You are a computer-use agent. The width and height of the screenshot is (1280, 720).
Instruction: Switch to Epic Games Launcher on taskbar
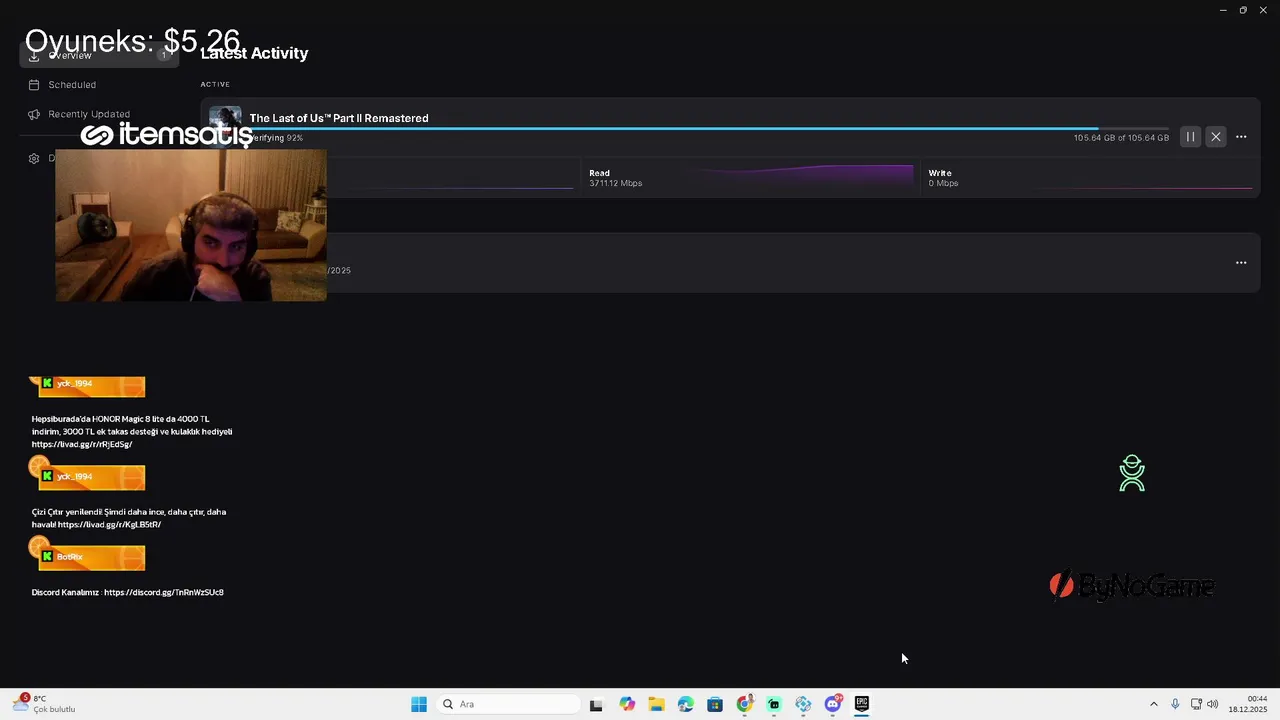pos(862,704)
